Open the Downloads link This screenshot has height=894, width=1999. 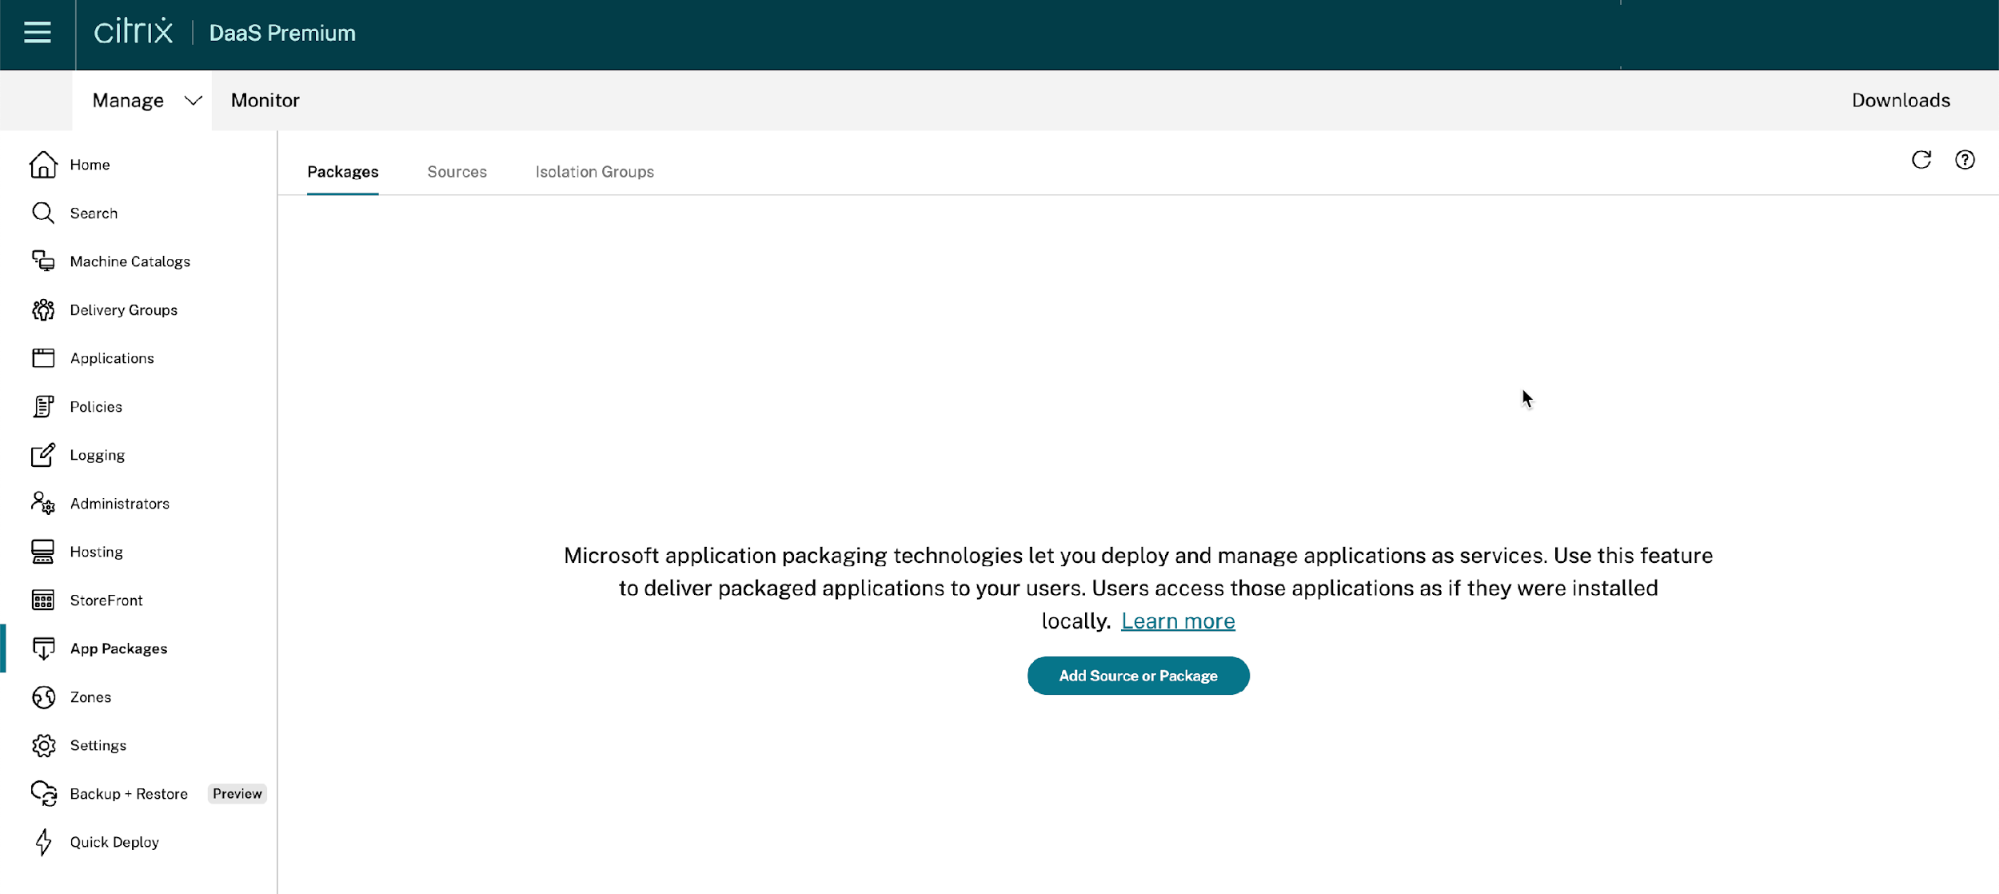point(1900,100)
